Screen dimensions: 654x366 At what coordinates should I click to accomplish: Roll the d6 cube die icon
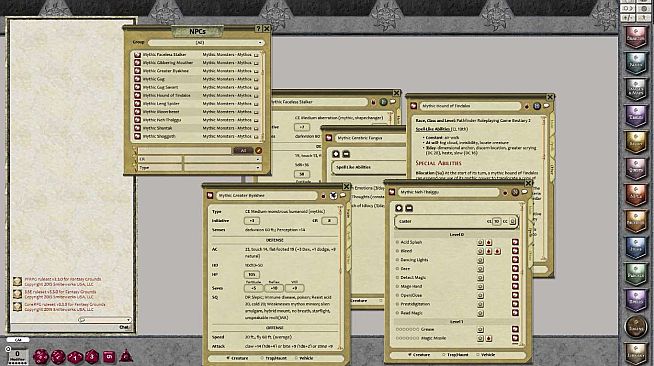(109, 356)
